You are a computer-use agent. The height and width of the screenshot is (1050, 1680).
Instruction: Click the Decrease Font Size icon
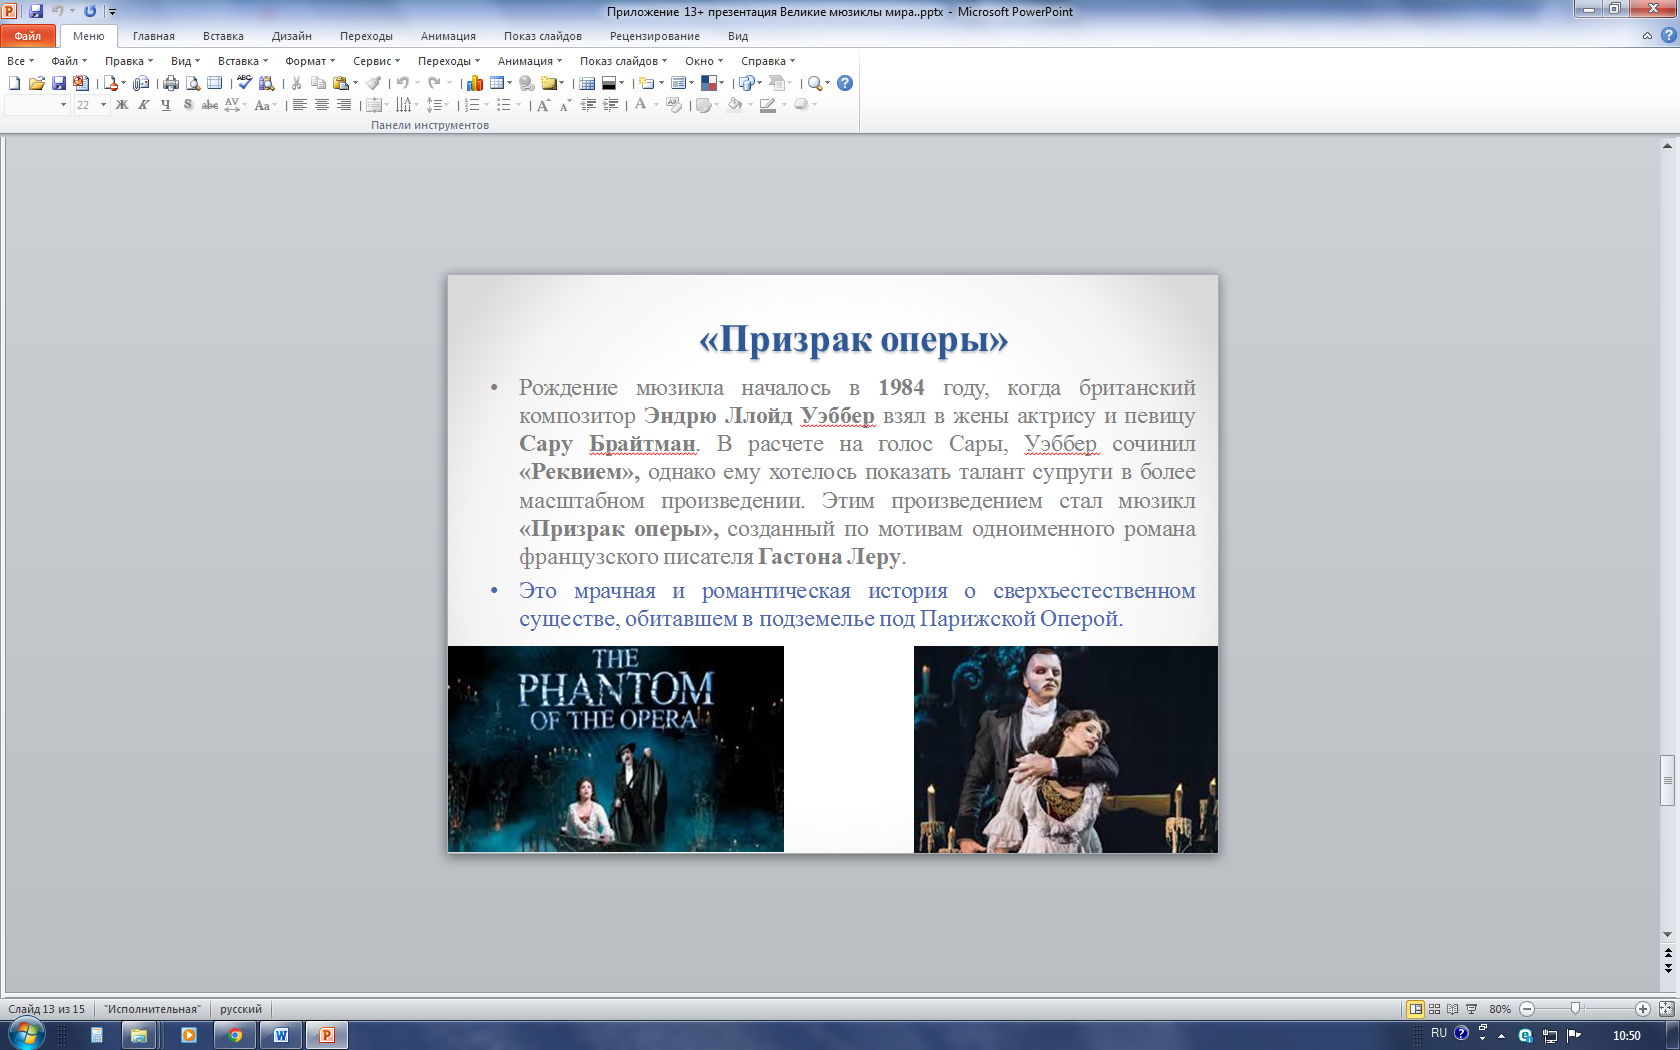[x=565, y=105]
